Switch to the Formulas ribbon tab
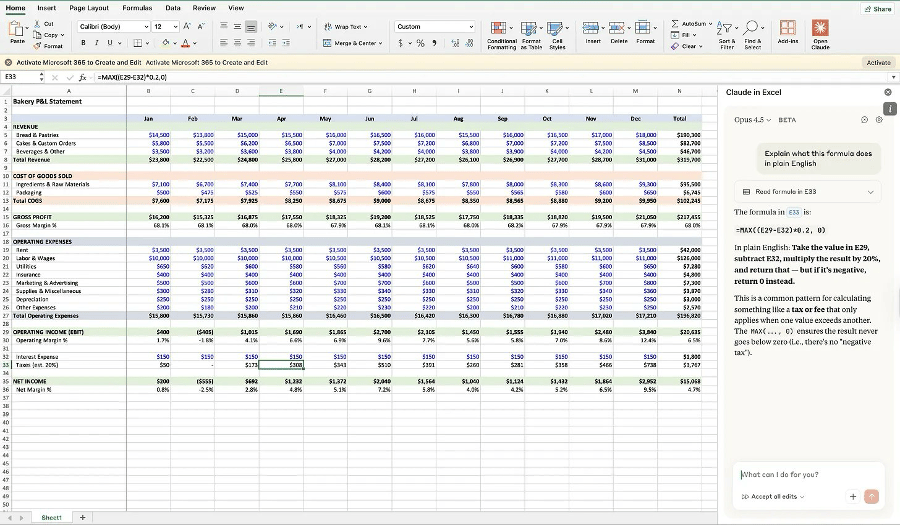Image resolution: width=900 pixels, height=526 pixels. point(137,7)
